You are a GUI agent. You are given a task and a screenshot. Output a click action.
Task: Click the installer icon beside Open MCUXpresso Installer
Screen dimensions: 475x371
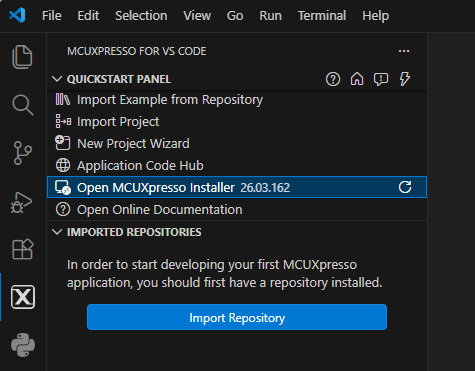click(63, 187)
